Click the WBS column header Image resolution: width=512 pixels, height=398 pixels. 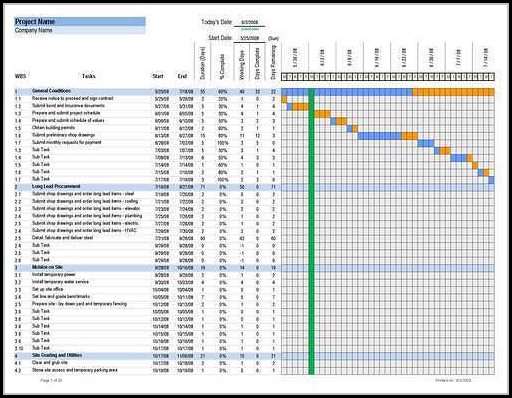pos(20,76)
